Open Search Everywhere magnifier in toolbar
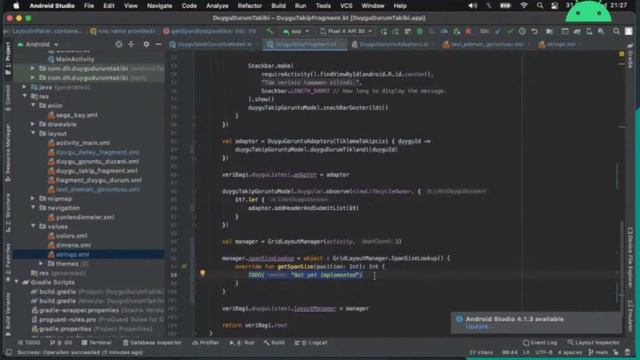The height and width of the screenshot is (360, 640). coord(616,31)
